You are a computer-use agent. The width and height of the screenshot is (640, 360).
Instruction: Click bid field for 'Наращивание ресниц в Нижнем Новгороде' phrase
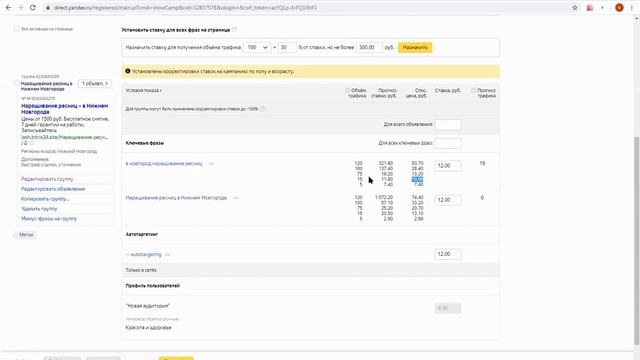pos(448,200)
